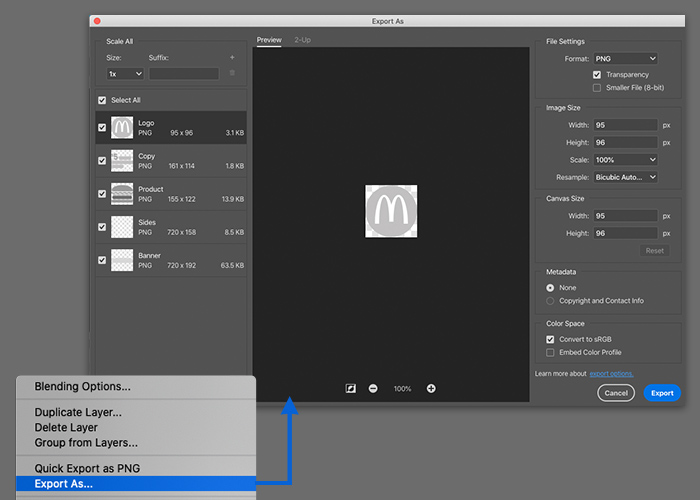
Task: Click the Banner row size '720 x 192'
Action: point(181,265)
